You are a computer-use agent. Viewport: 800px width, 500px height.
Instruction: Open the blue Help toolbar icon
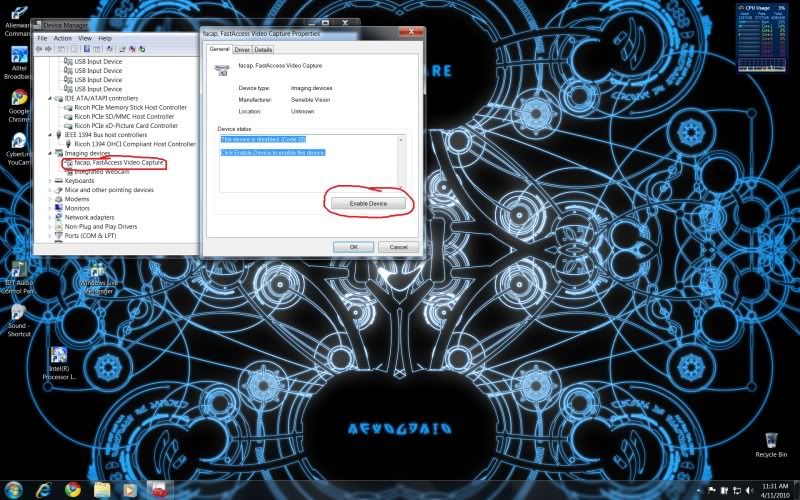87,49
